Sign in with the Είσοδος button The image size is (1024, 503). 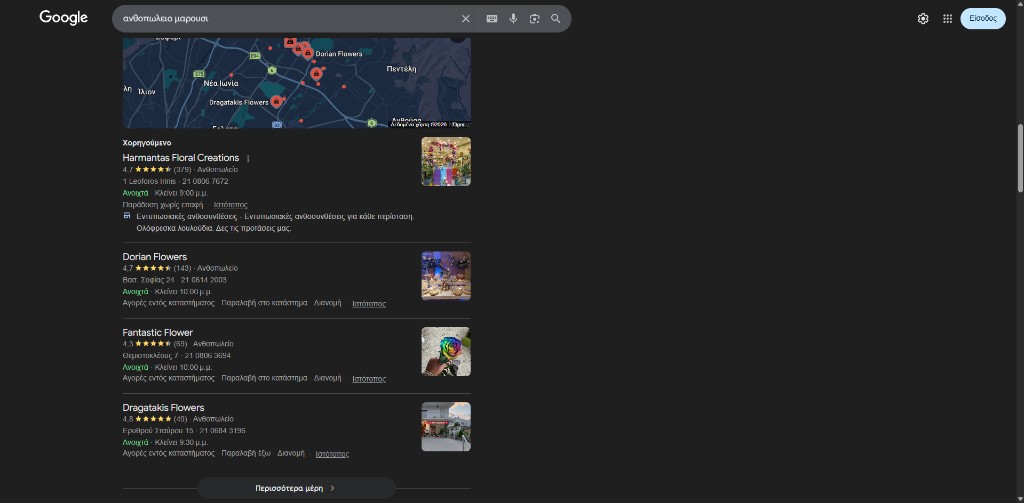[x=983, y=18]
